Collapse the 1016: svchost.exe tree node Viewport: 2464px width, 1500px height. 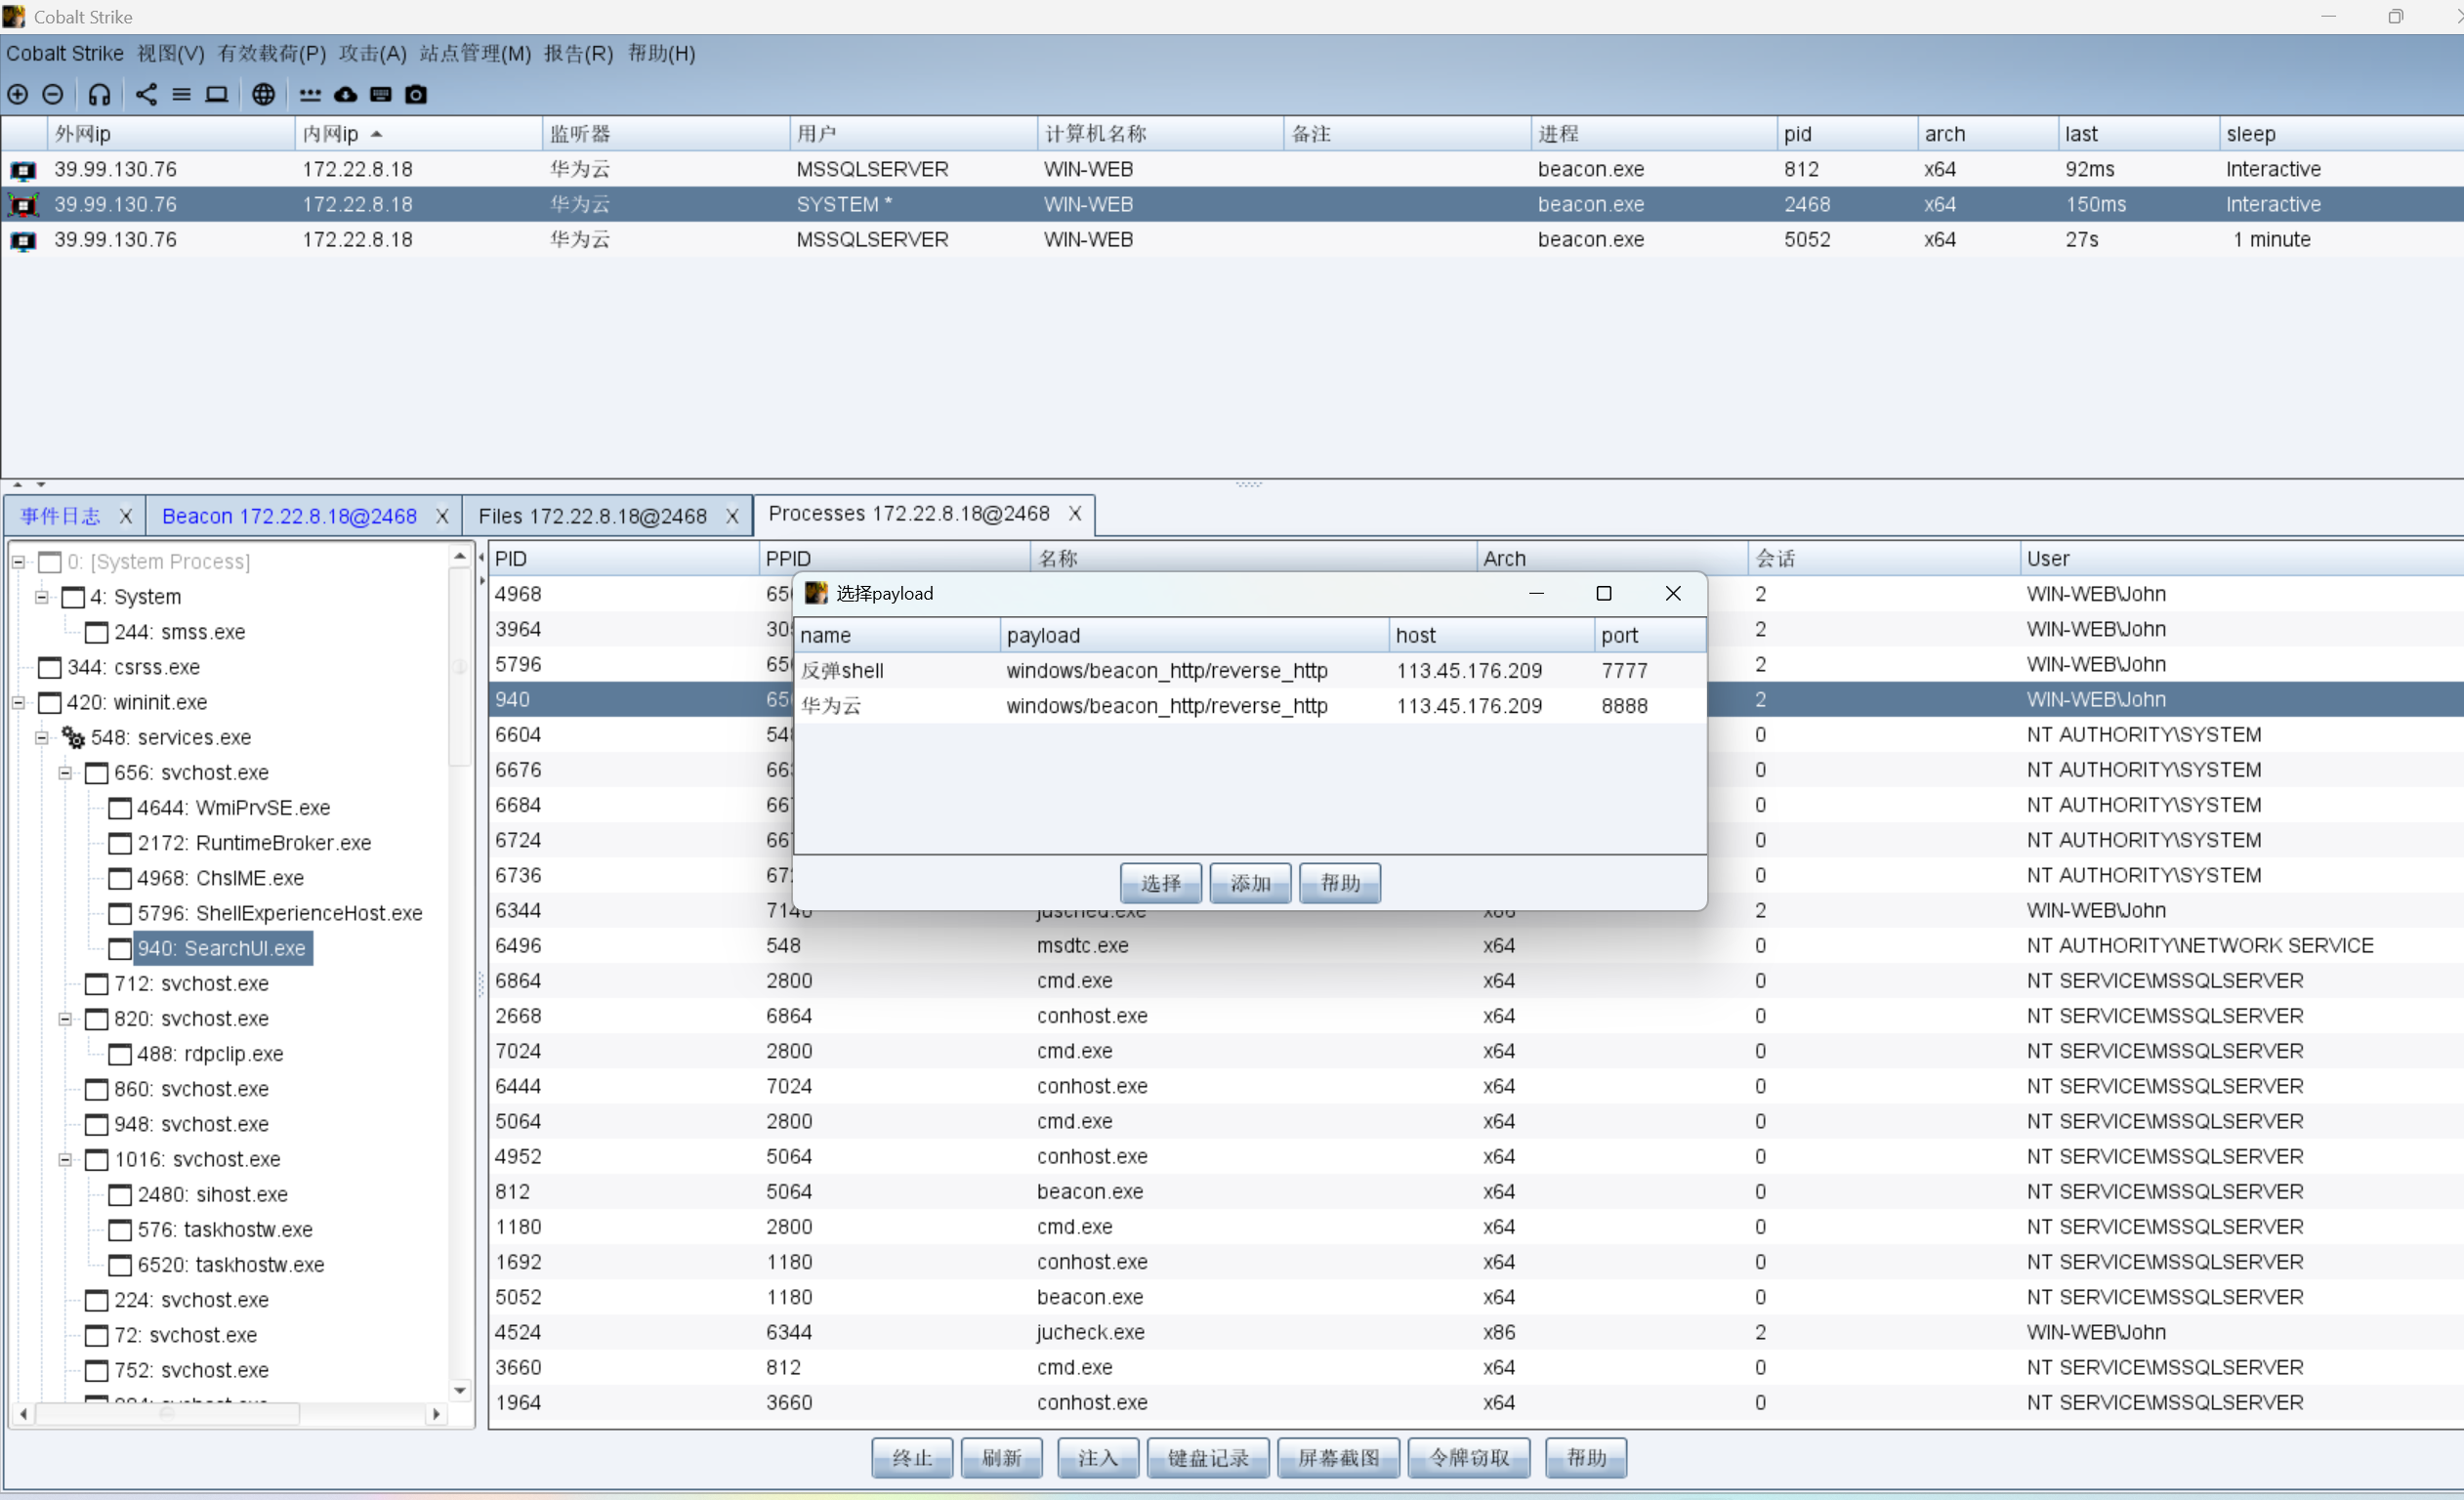tap(65, 1160)
